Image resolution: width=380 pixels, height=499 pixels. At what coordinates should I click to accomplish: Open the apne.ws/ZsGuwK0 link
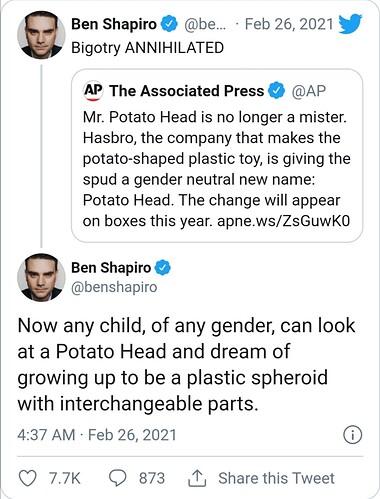point(284,221)
